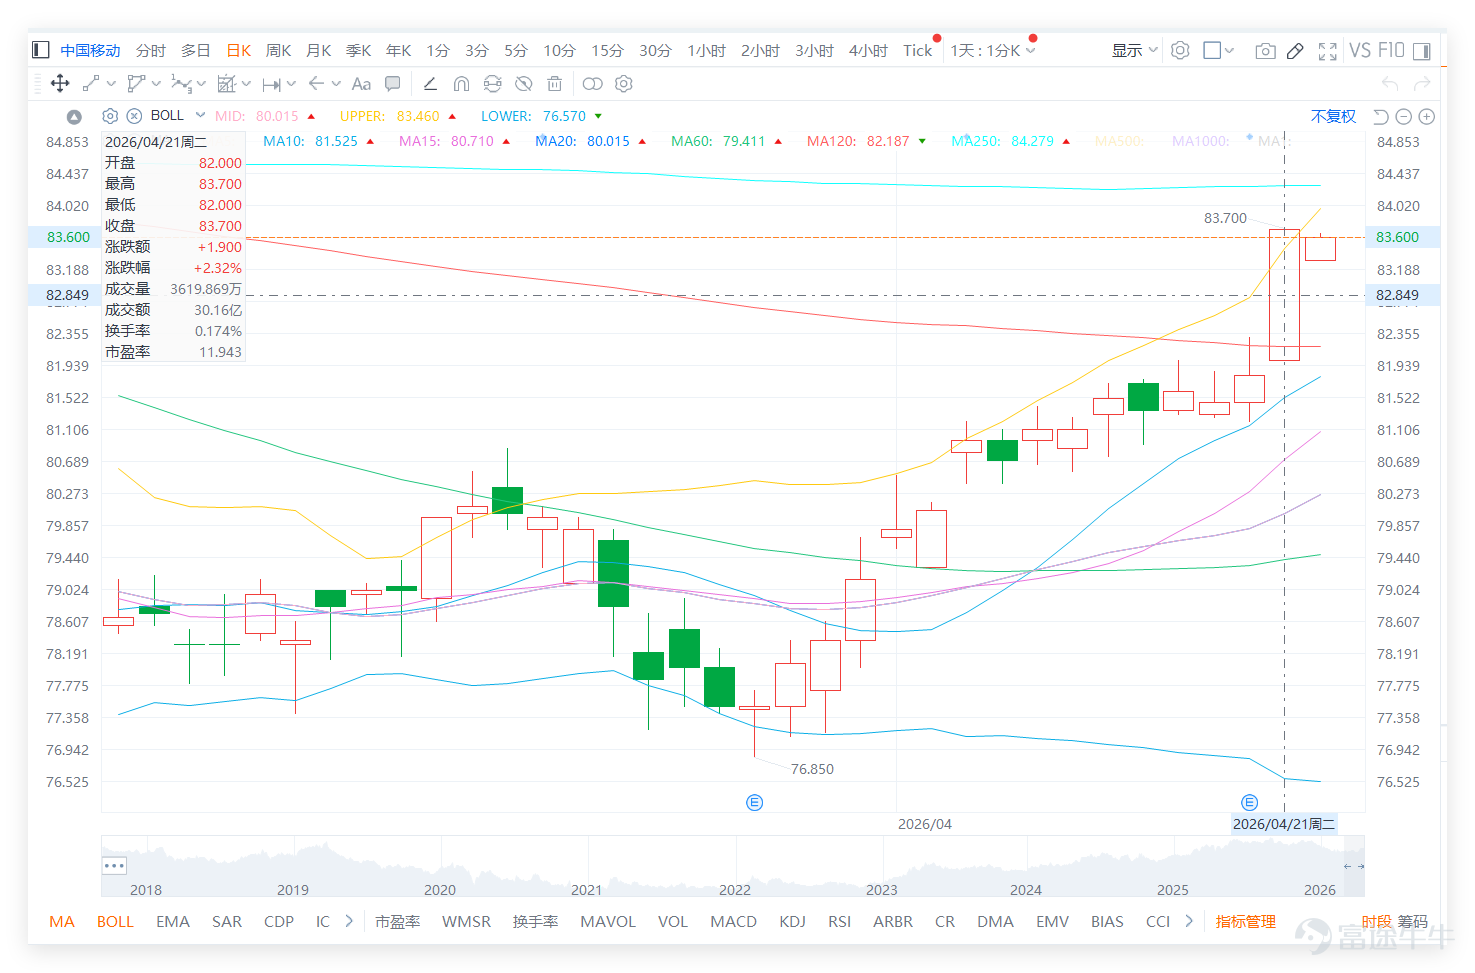The height and width of the screenshot is (973, 1475).
Task: Reset chart zoom with the rotate icon
Action: [1381, 116]
